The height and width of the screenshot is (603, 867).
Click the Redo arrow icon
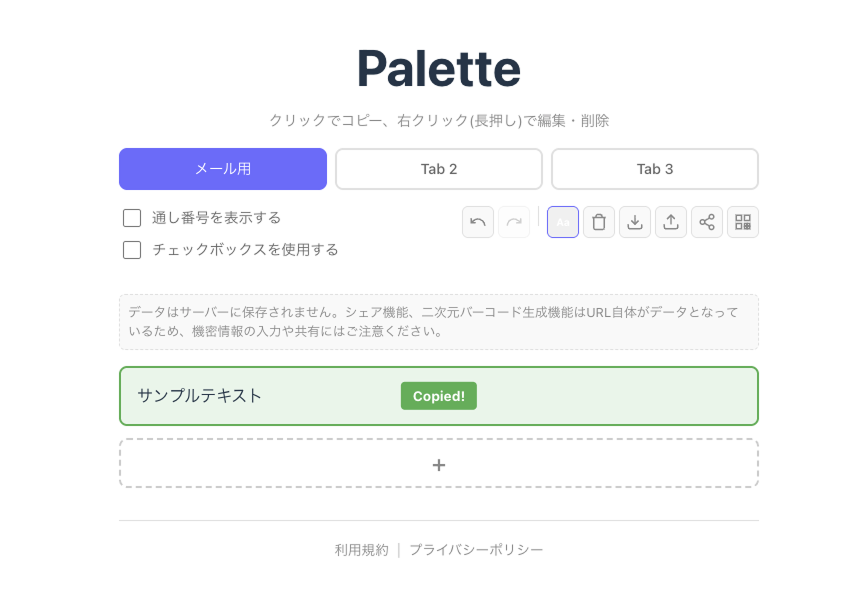513,222
